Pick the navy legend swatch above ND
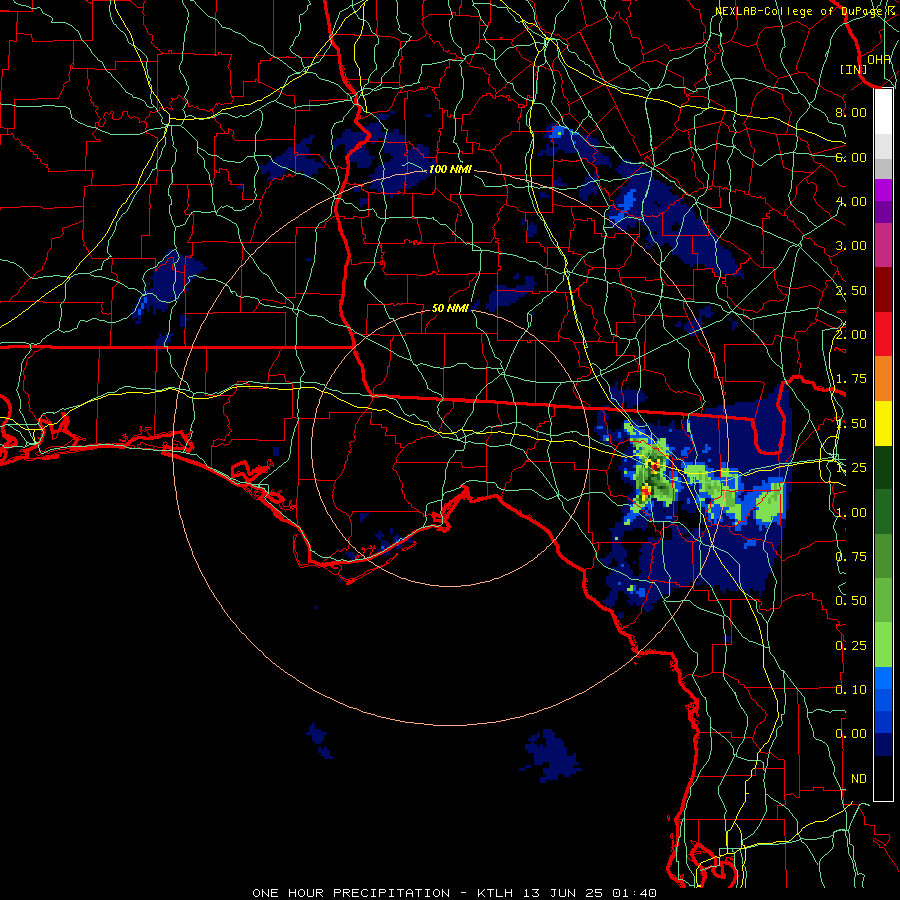This screenshot has width=900, height=900. (x=883, y=745)
